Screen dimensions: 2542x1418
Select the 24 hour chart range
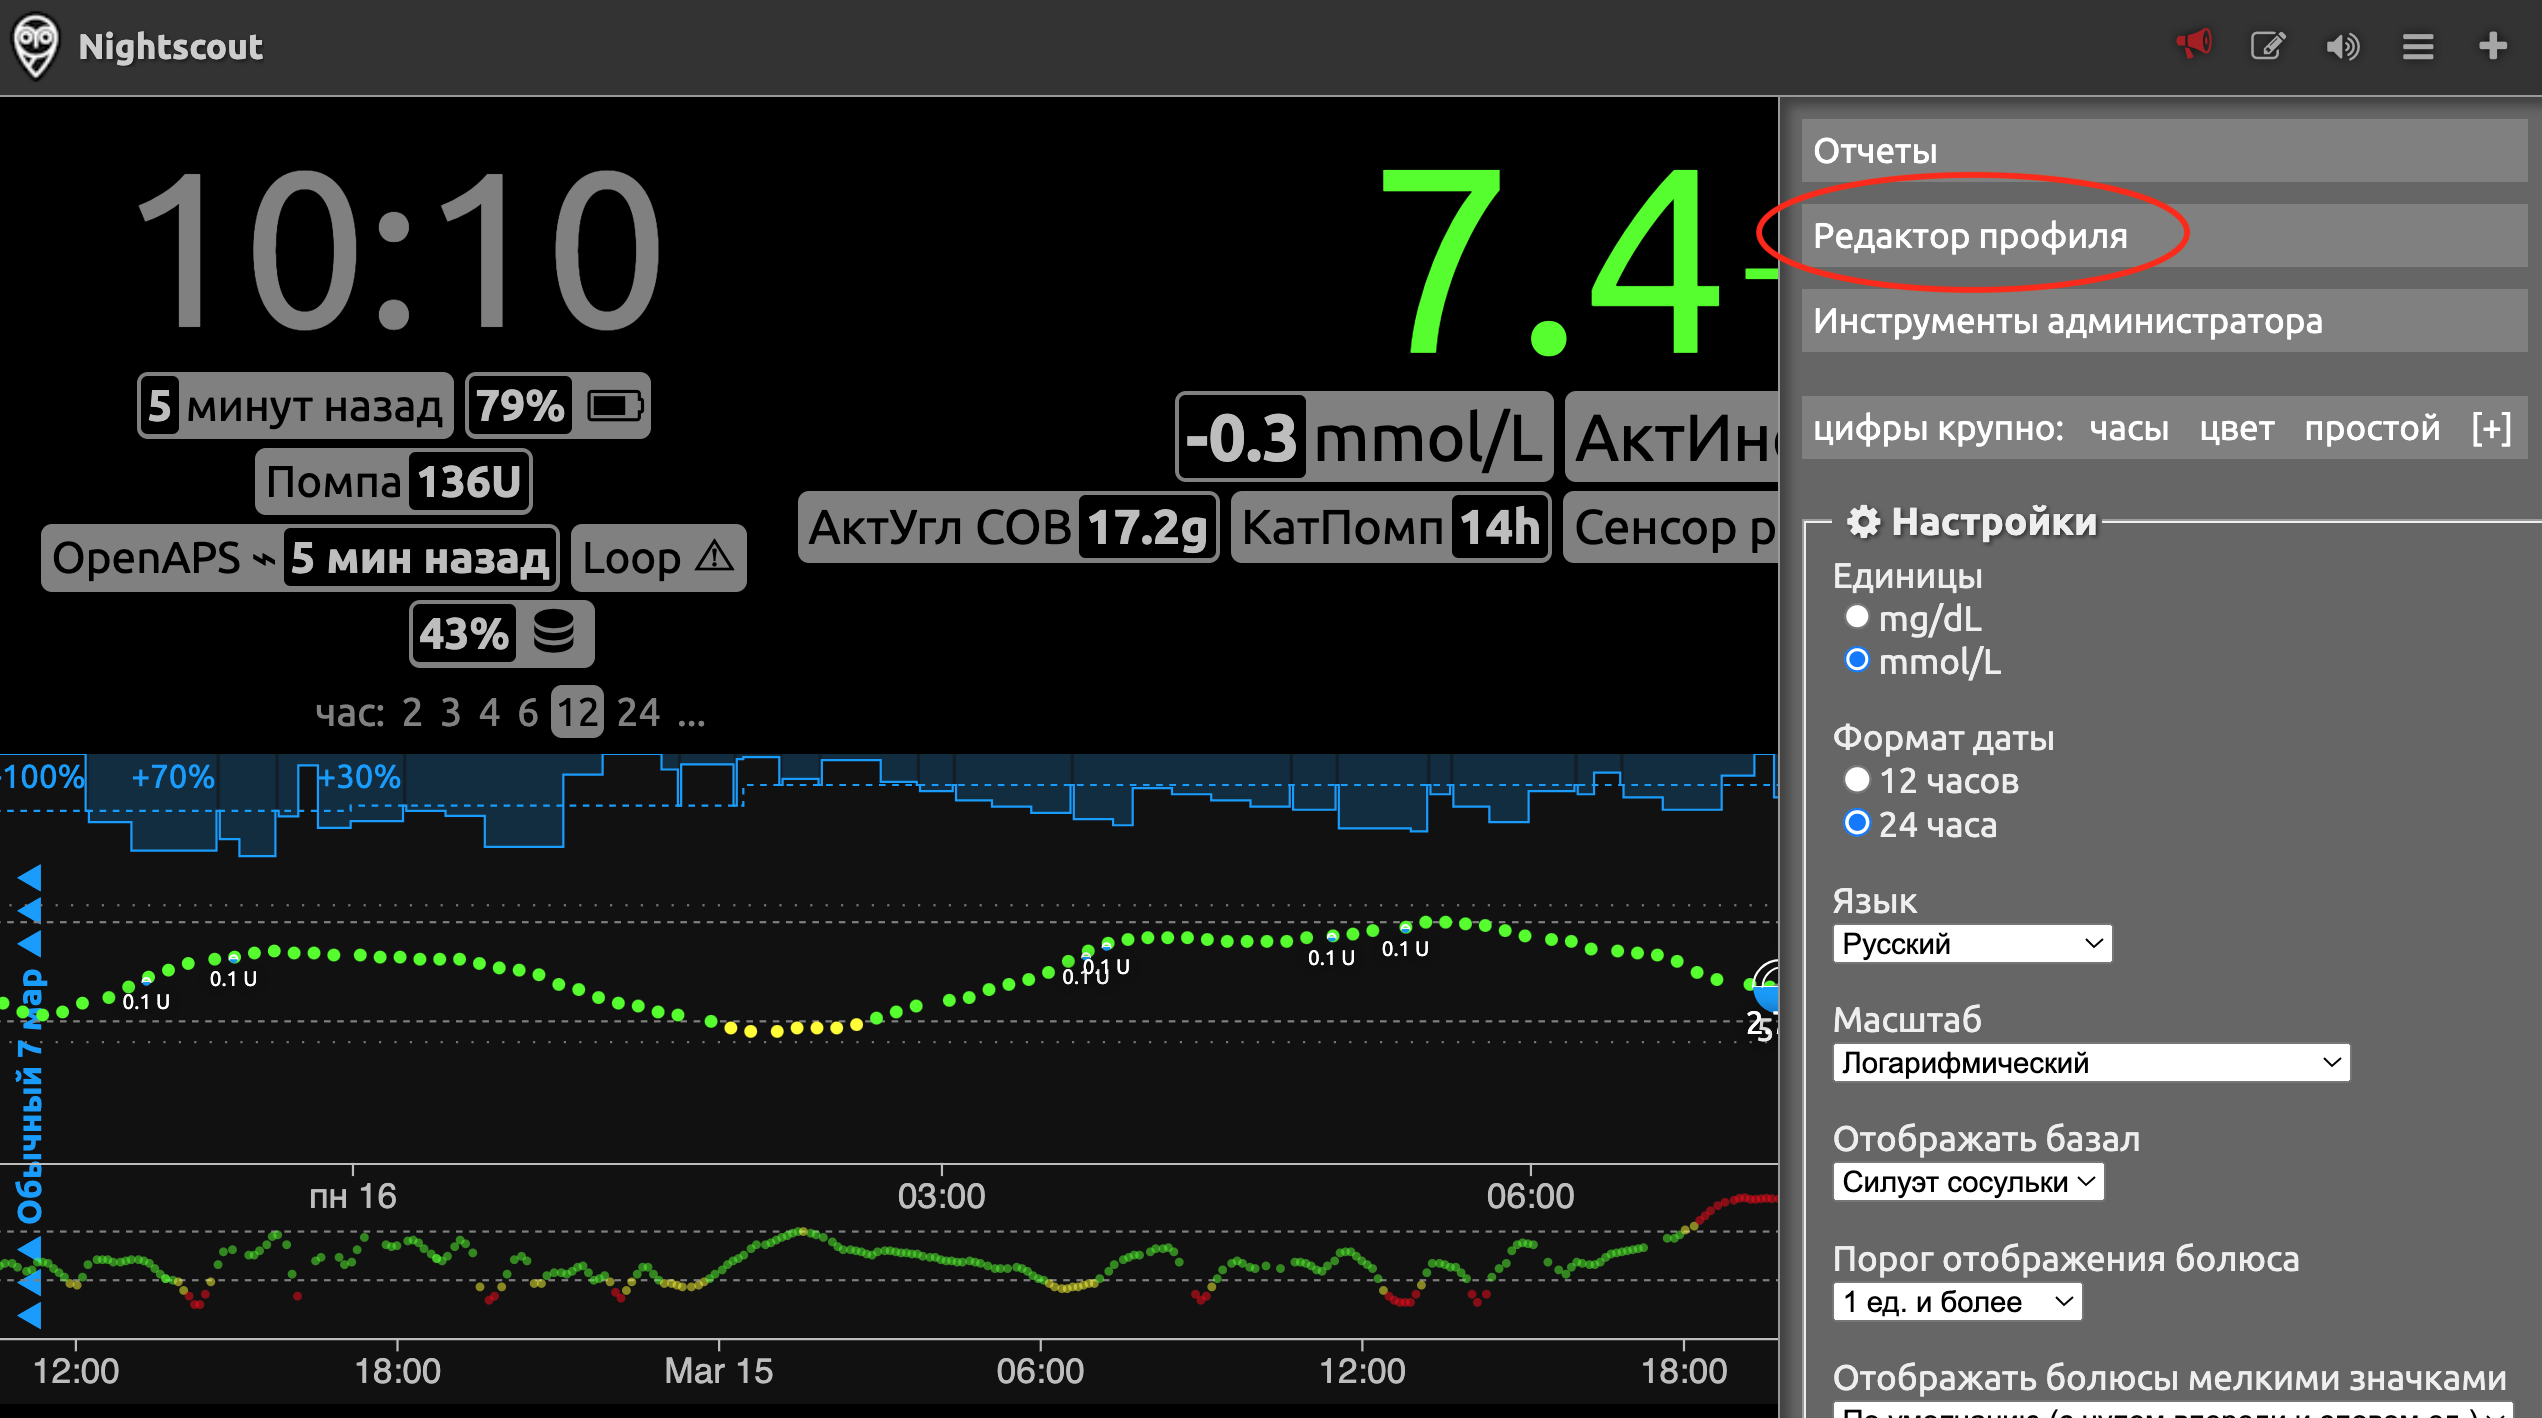tap(638, 713)
